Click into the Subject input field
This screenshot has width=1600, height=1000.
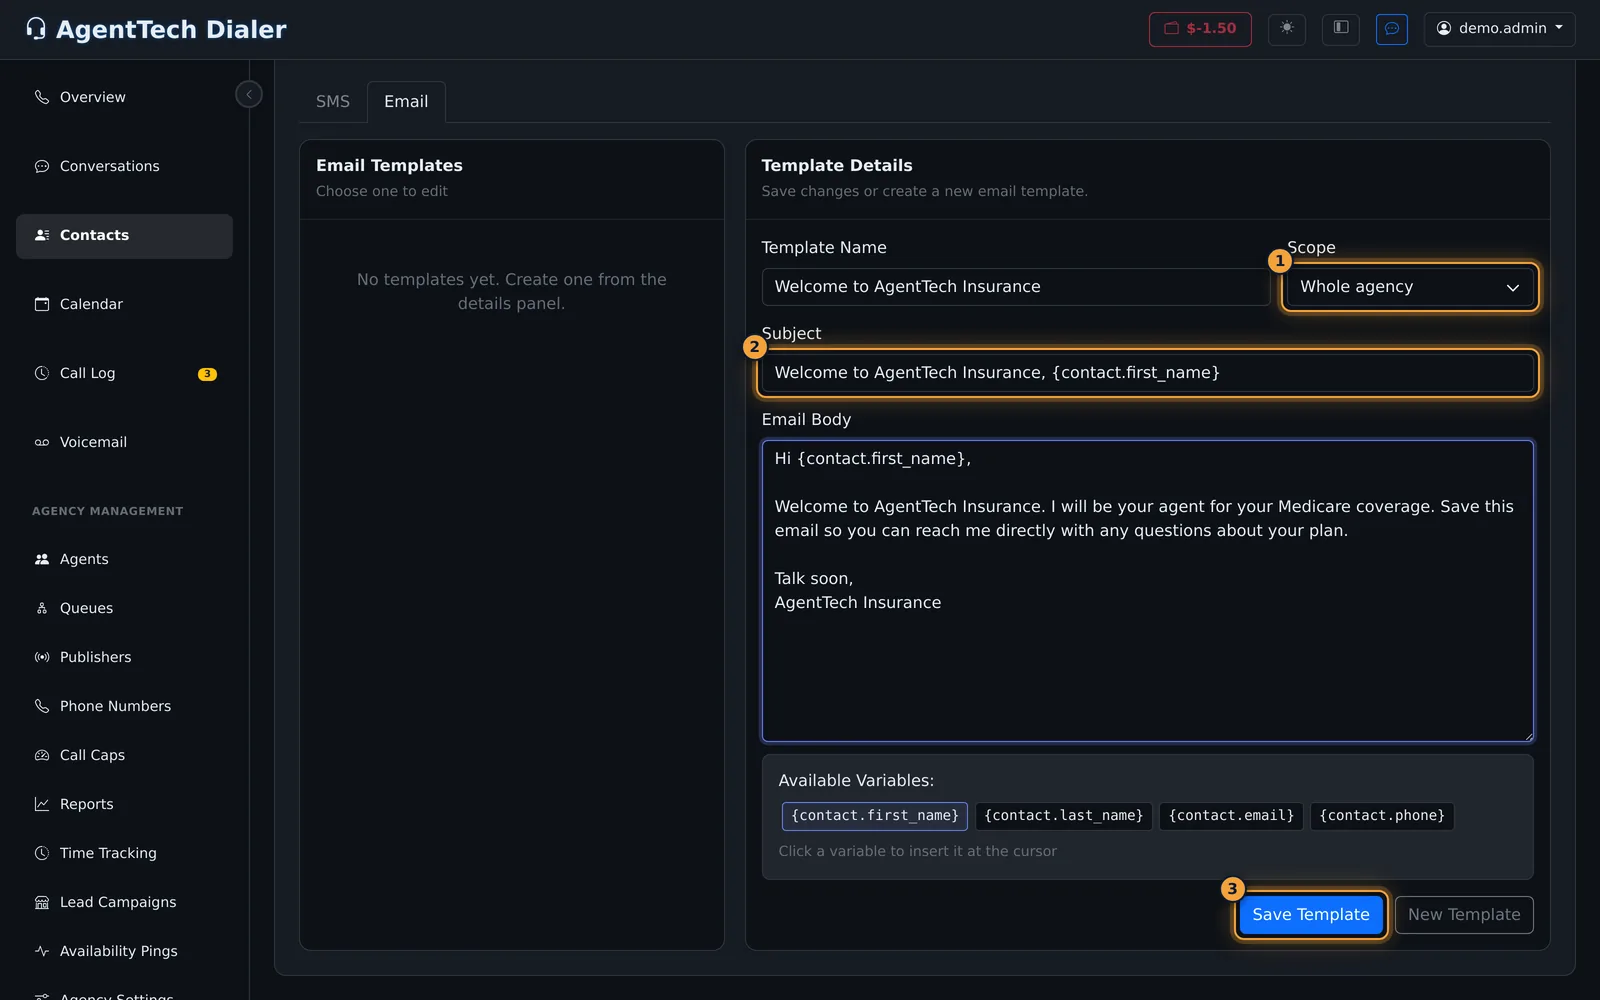pyautogui.click(x=1148, y=373)
